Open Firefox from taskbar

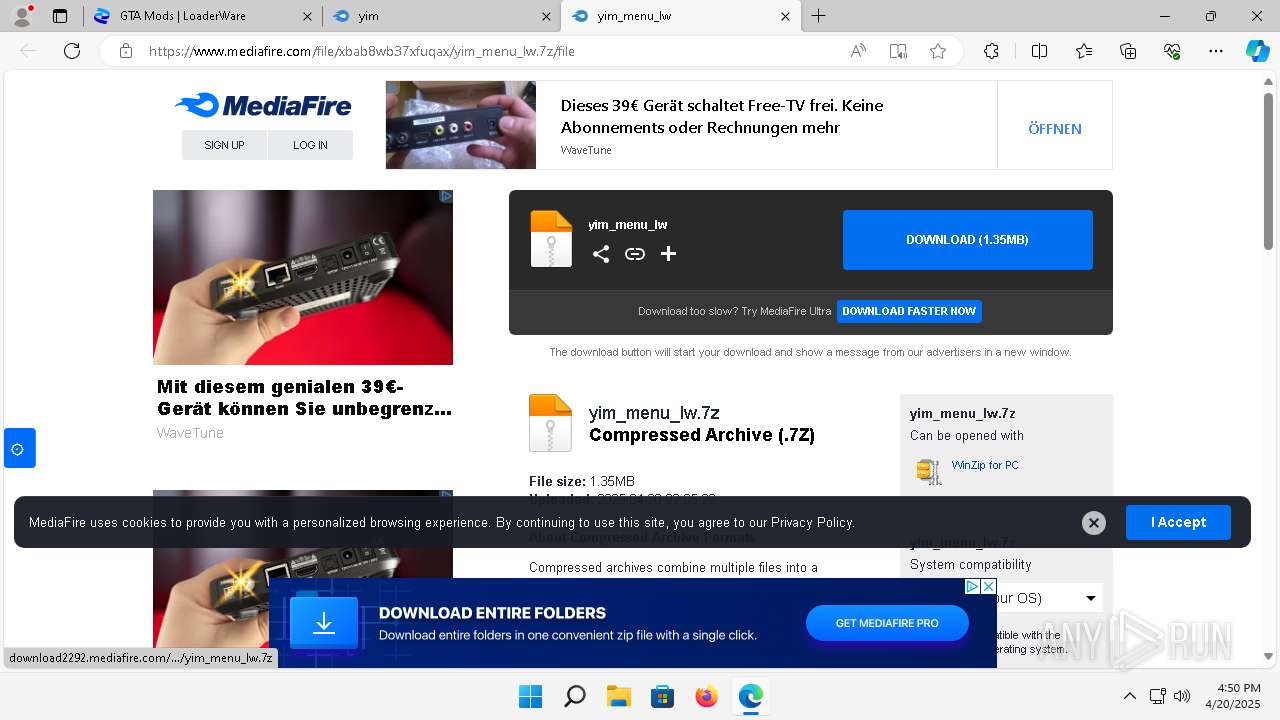point(706,696)
